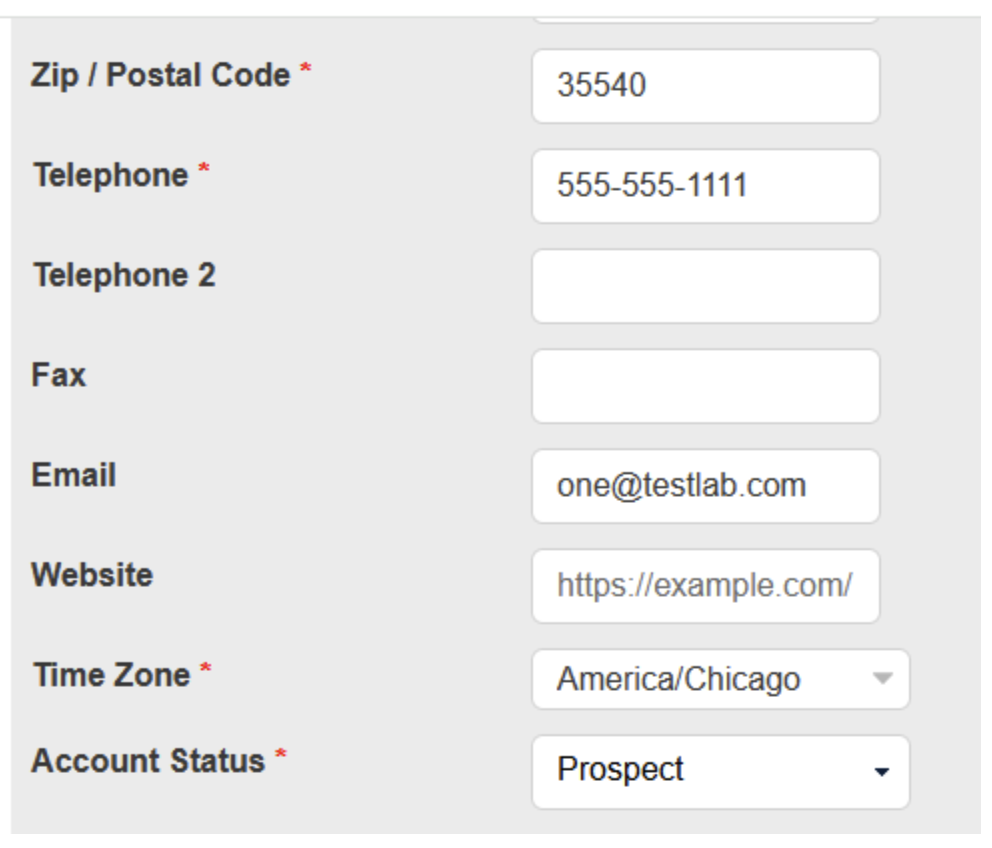Click the Zip / Postal Code field
The image size is (992, 848).
(705, 86)
